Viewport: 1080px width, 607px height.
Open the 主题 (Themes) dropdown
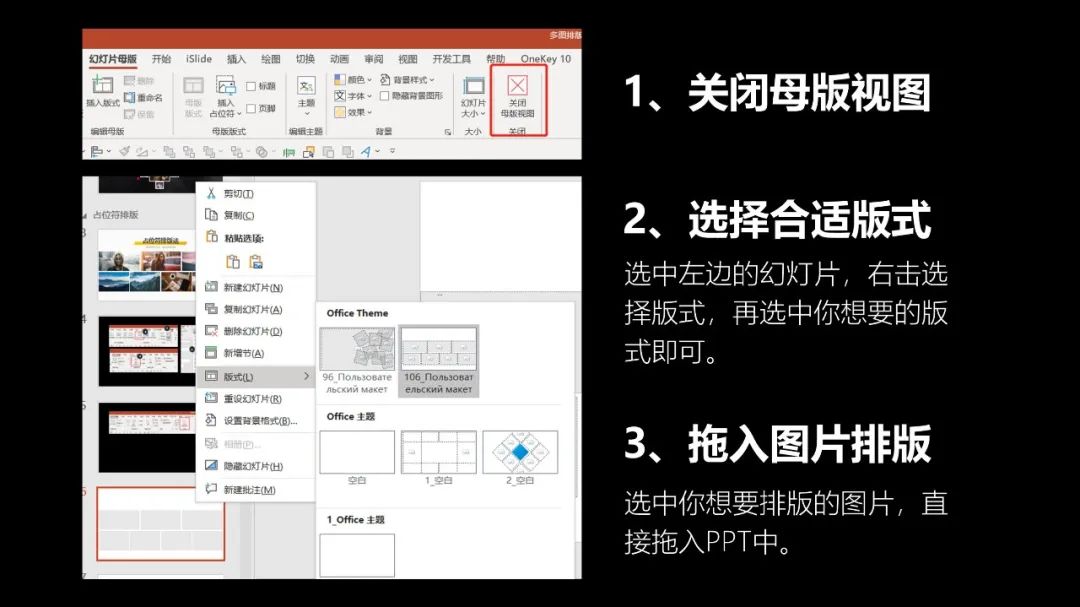click(306, 104)
